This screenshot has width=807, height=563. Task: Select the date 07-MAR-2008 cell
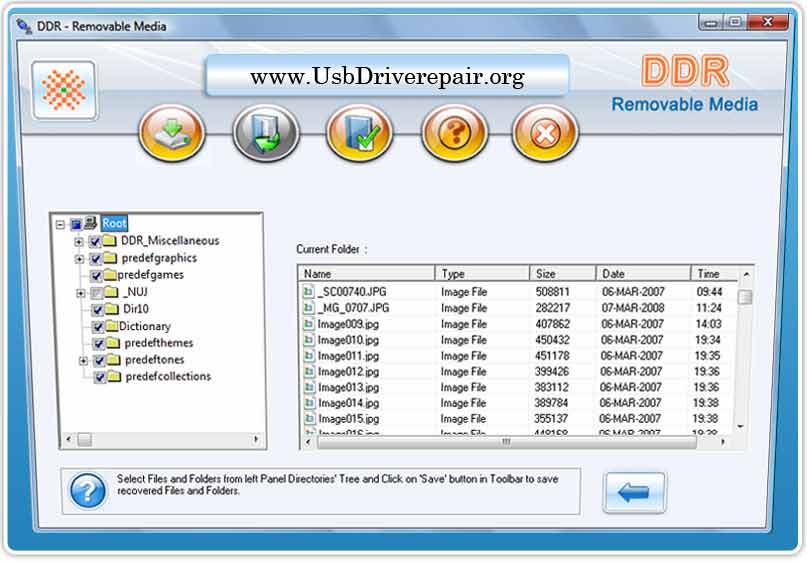[633, 308]
